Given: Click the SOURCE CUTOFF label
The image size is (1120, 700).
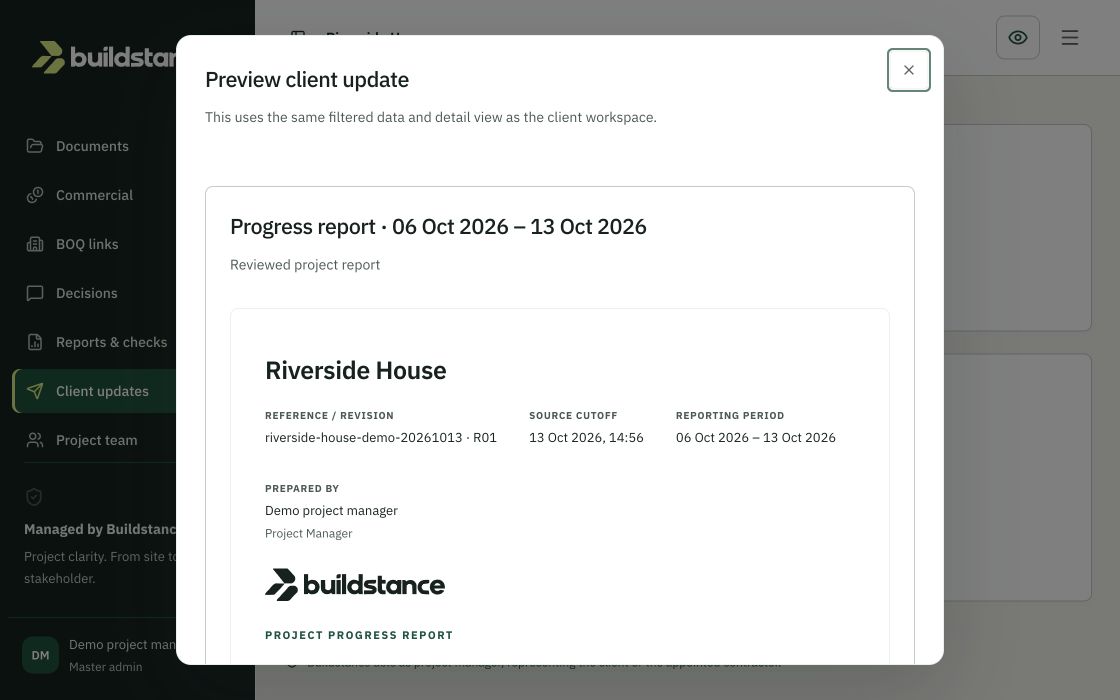Looking at the screenshot, I should pos(573,415).
